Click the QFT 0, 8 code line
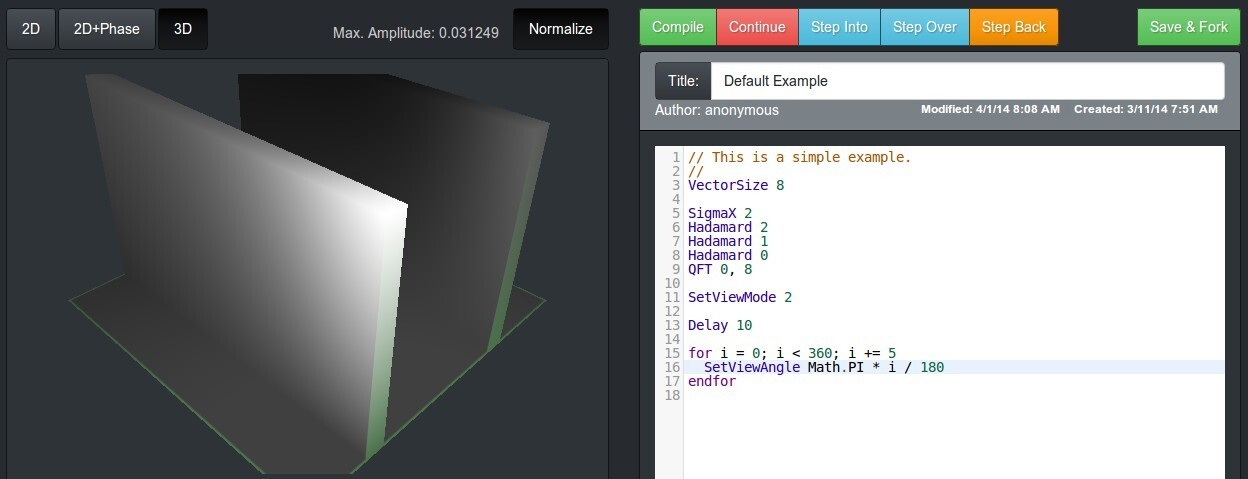Viewport: 1248px width, 479px height. [x=719, y=269]
